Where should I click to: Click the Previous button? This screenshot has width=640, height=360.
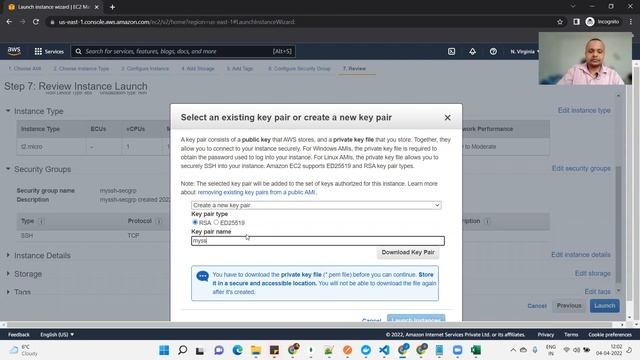pyautogui.click(x=569, y=306)
